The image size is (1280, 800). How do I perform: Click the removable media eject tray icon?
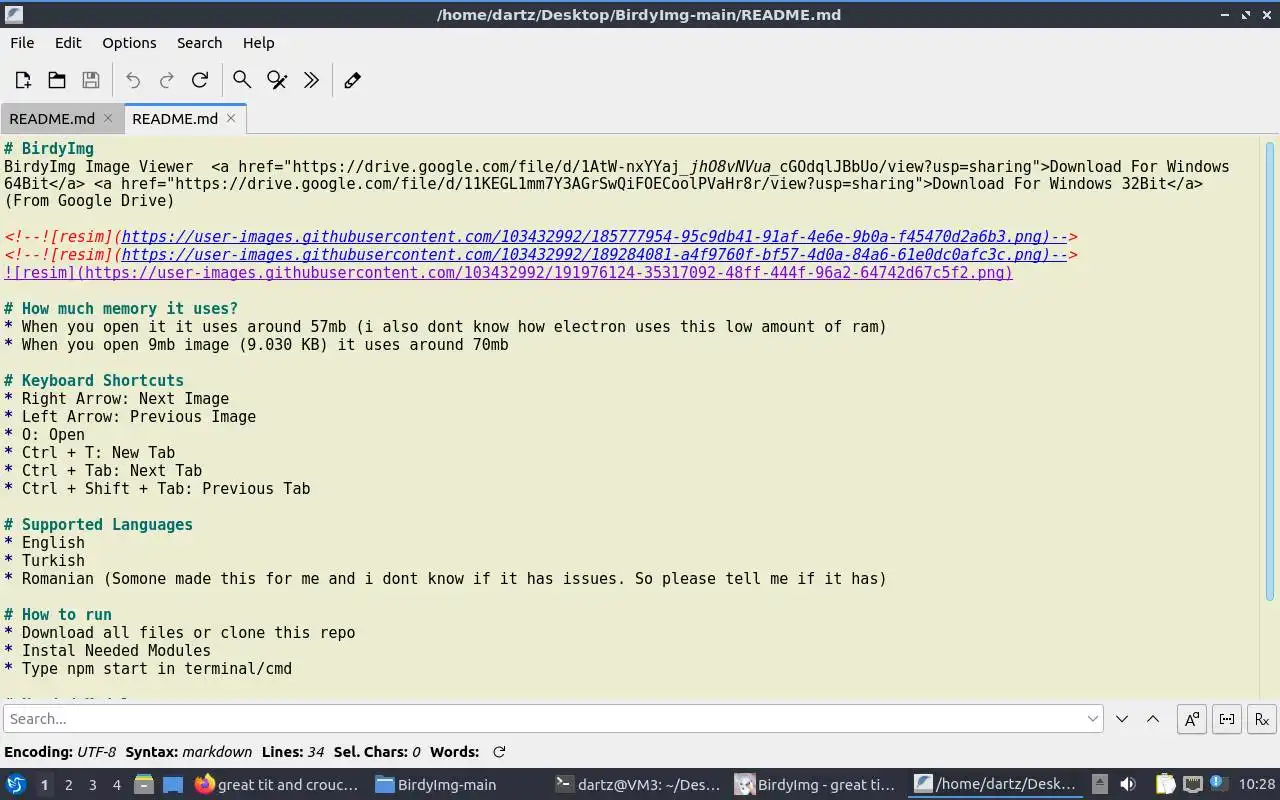pos(1099,785)
